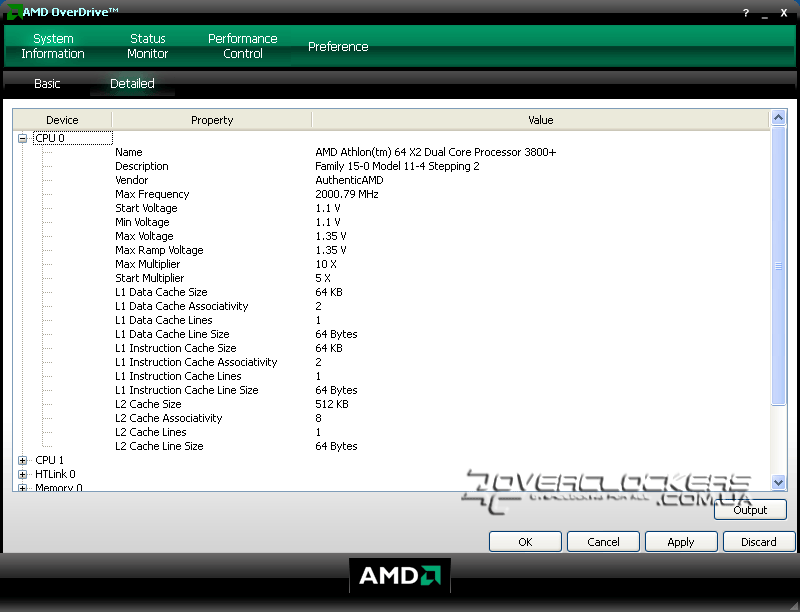Viewport: 800px width, 612px height.
Task: Expand the CPU 1 tree node
Action: 22,460
